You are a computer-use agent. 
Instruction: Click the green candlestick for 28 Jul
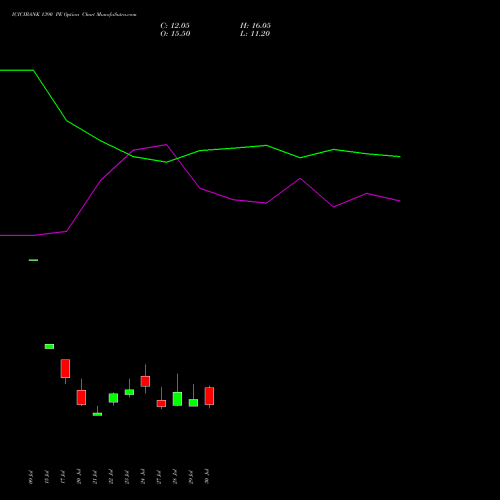point(177,399)
